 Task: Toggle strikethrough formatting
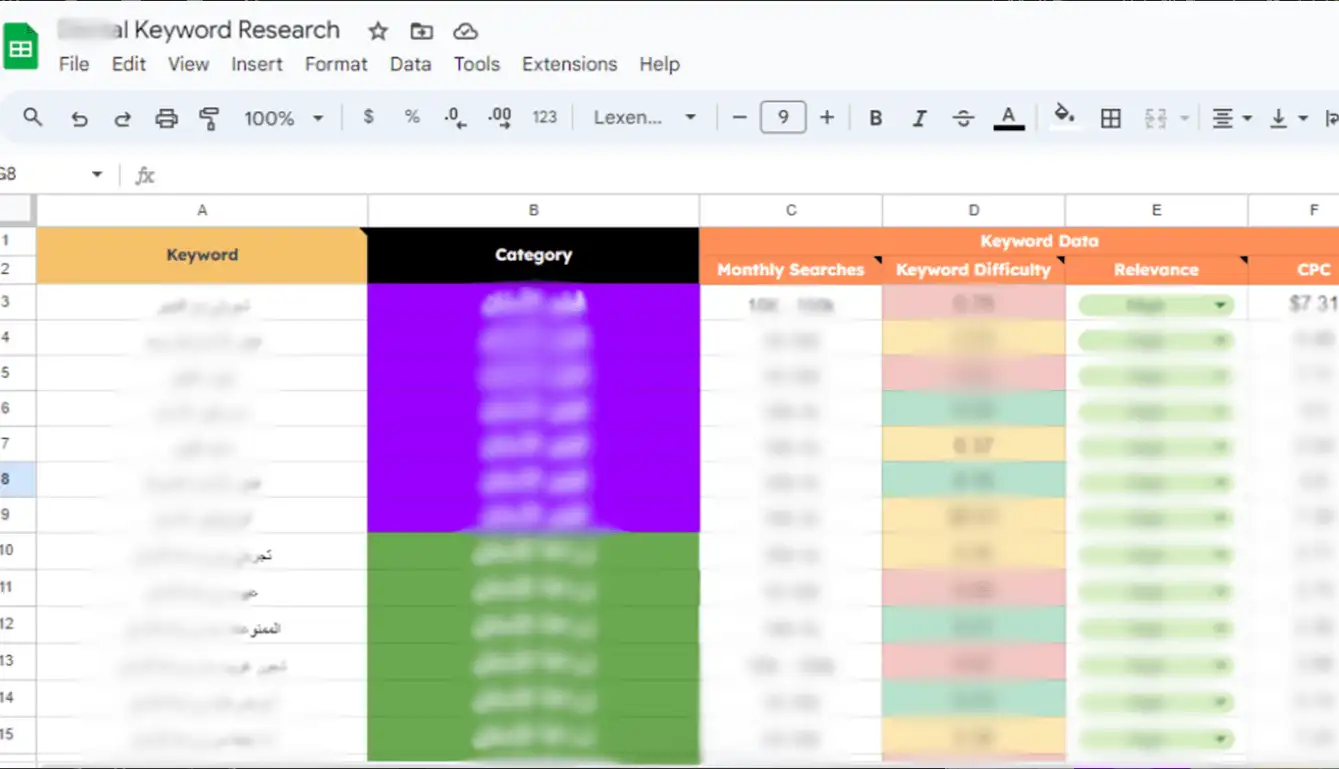tap(963, 118)
